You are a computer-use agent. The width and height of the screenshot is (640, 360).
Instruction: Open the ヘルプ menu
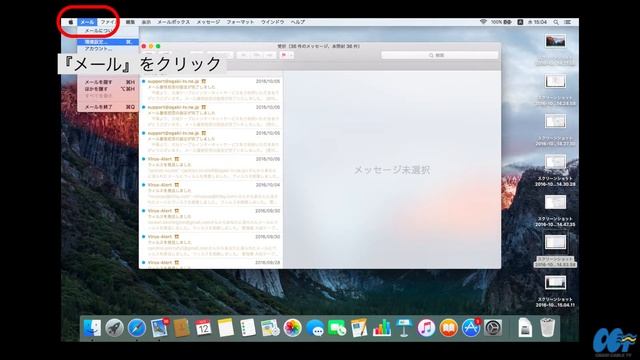pyautogui.click(x=298, y=22)
